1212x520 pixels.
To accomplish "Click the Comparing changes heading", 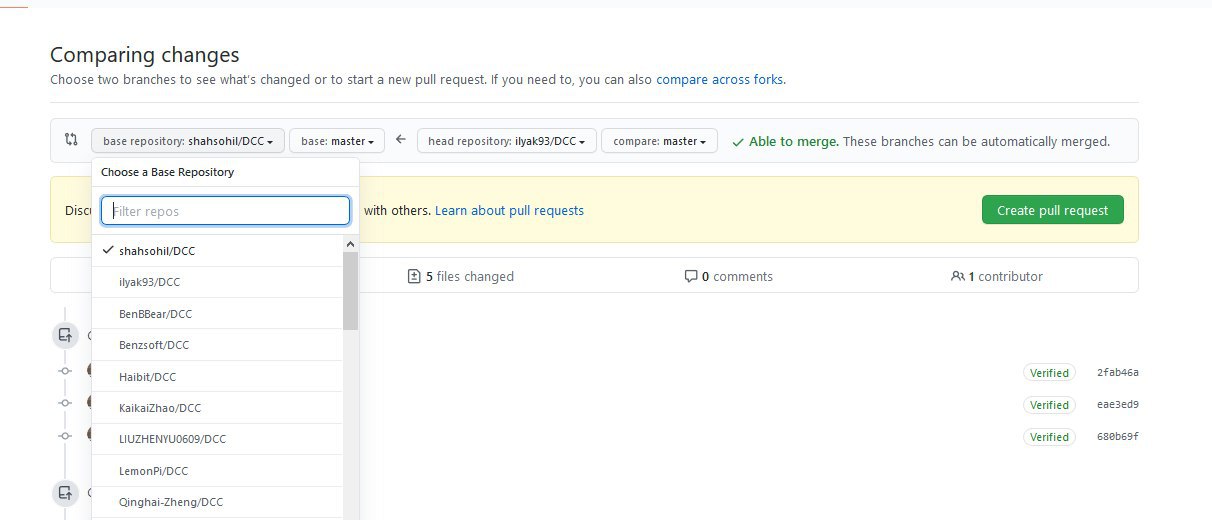I will pyautogui.click(x=145, y=55).
